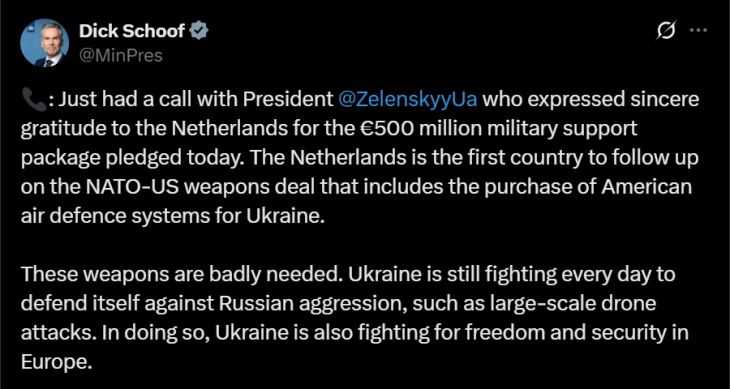Click the sentence 'These weapons are badly needed.'
This screenshot has height=389, width=730.
(180, 275)
